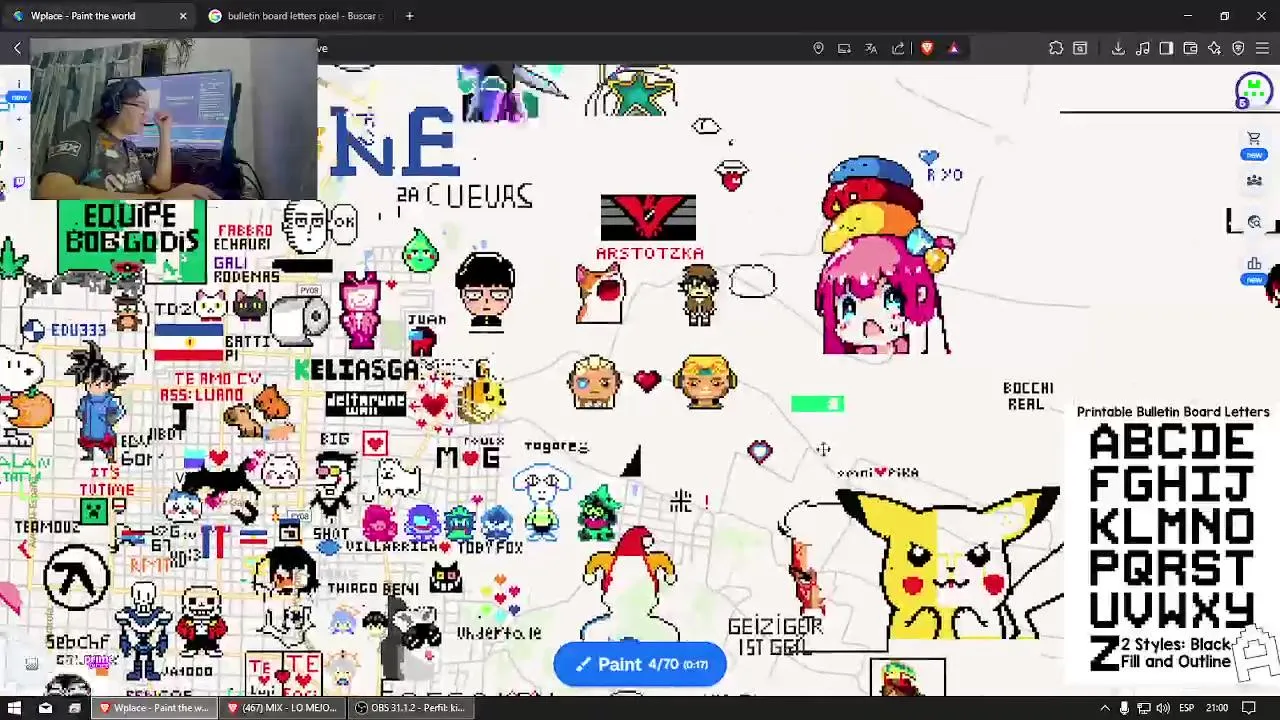This screenshot has width=1280, height=720.
Task: Go back with the browser back arrow
Action: click(17, 48)
